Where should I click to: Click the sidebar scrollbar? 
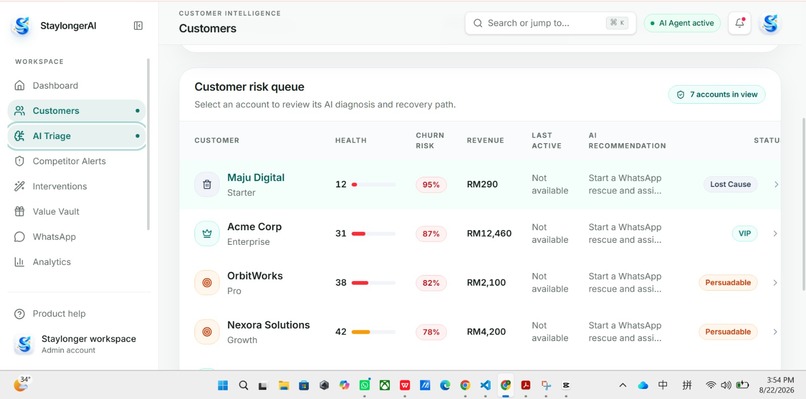pos(149,144)
